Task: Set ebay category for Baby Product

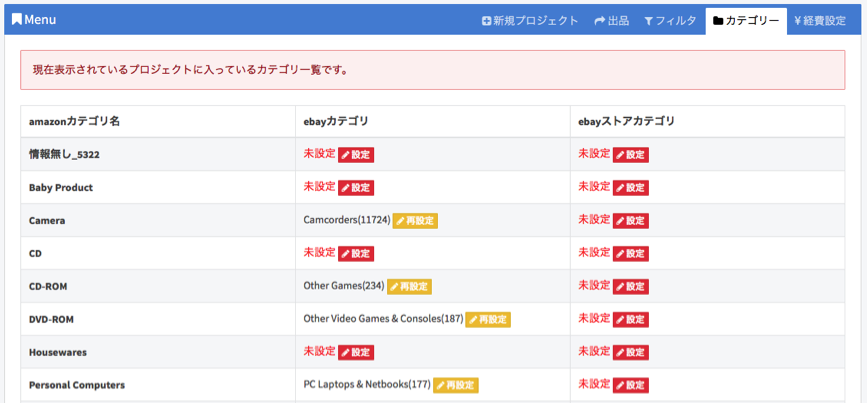Action: coord(356,188)
